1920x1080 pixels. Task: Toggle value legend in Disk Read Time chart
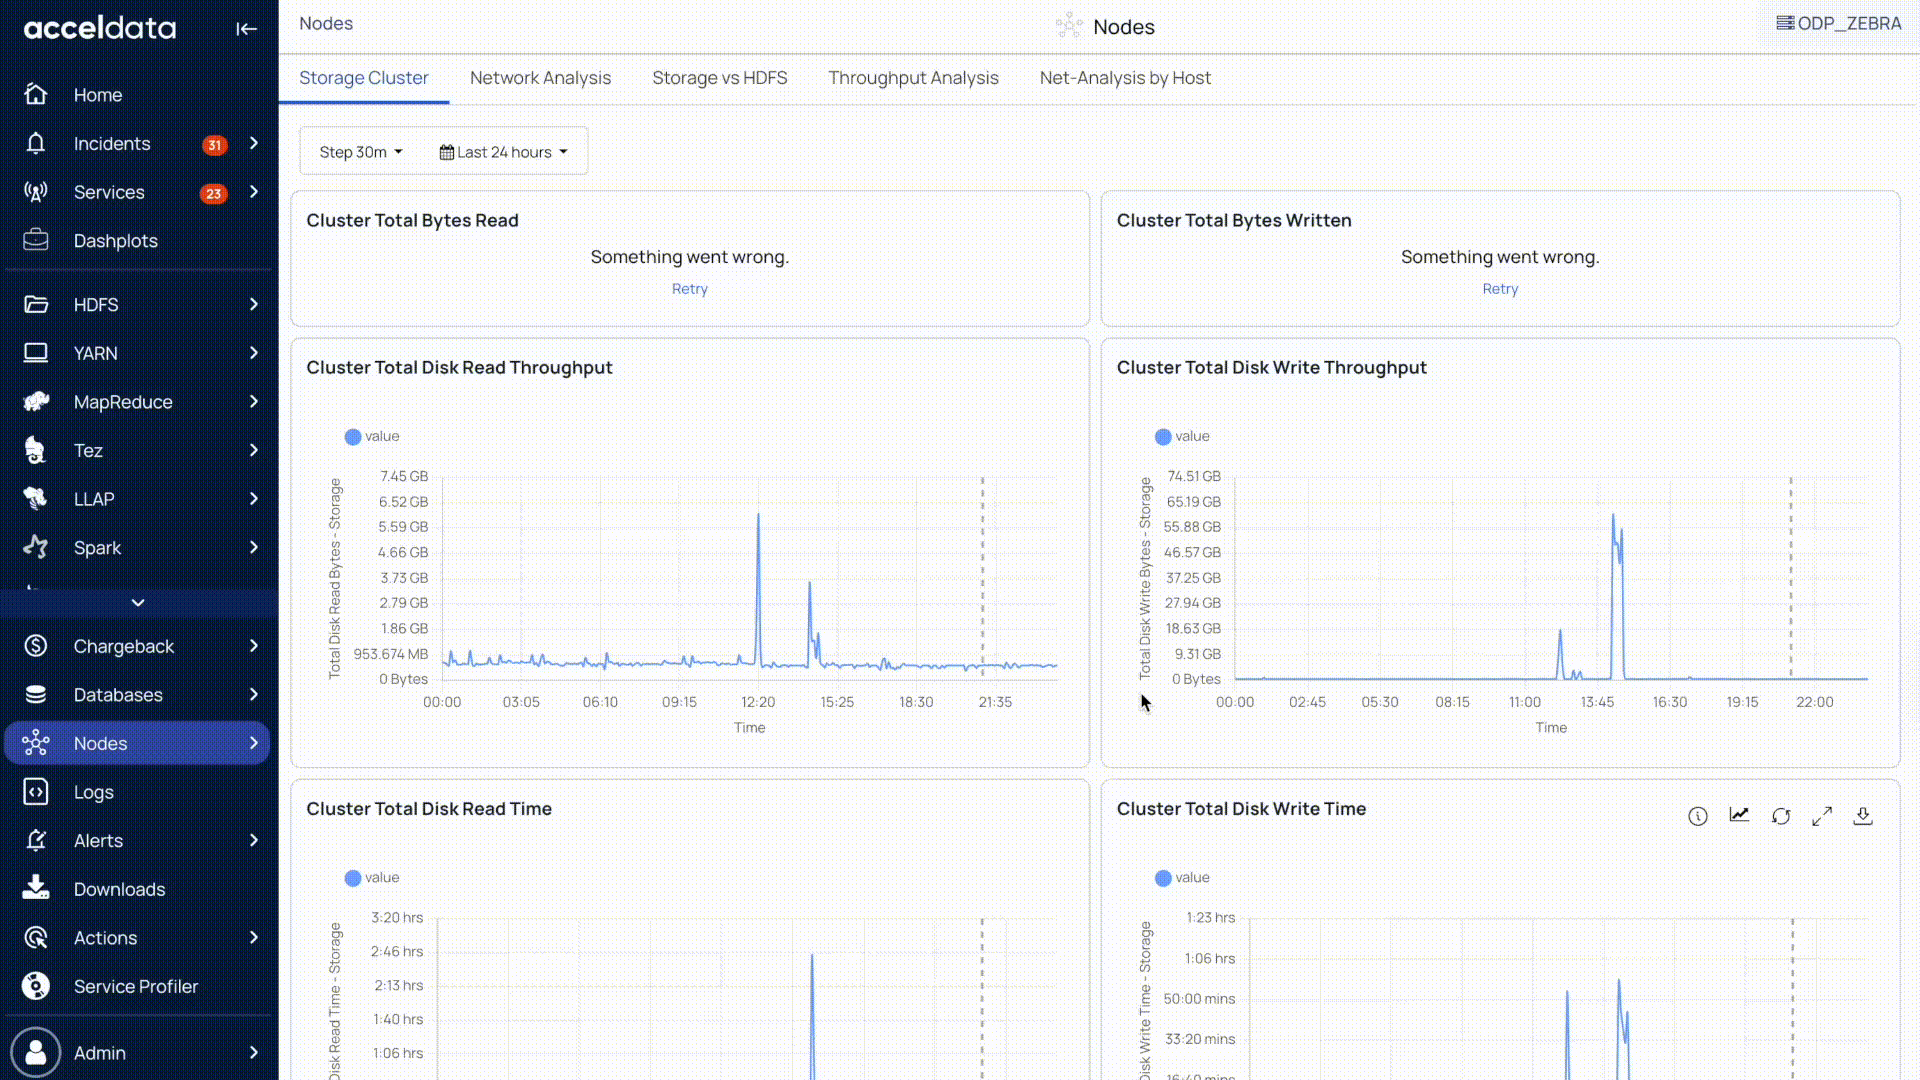tap(372, 877)
